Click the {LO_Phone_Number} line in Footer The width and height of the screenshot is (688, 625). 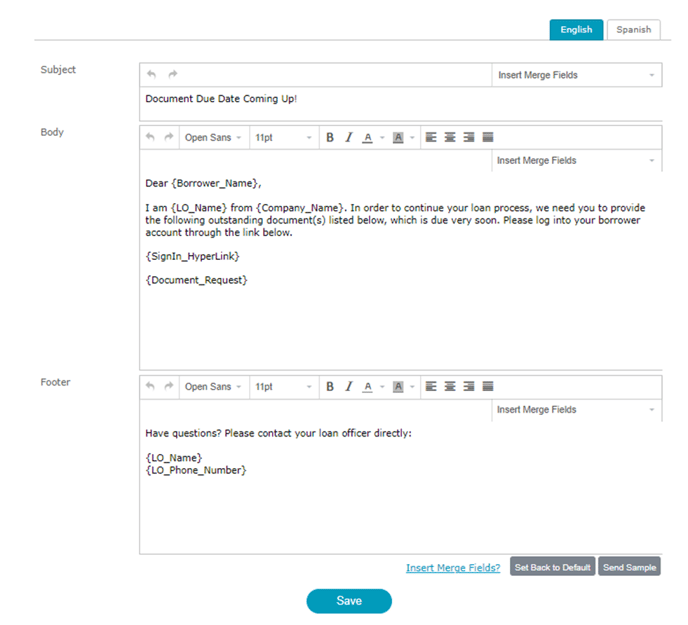click(196, 470)
